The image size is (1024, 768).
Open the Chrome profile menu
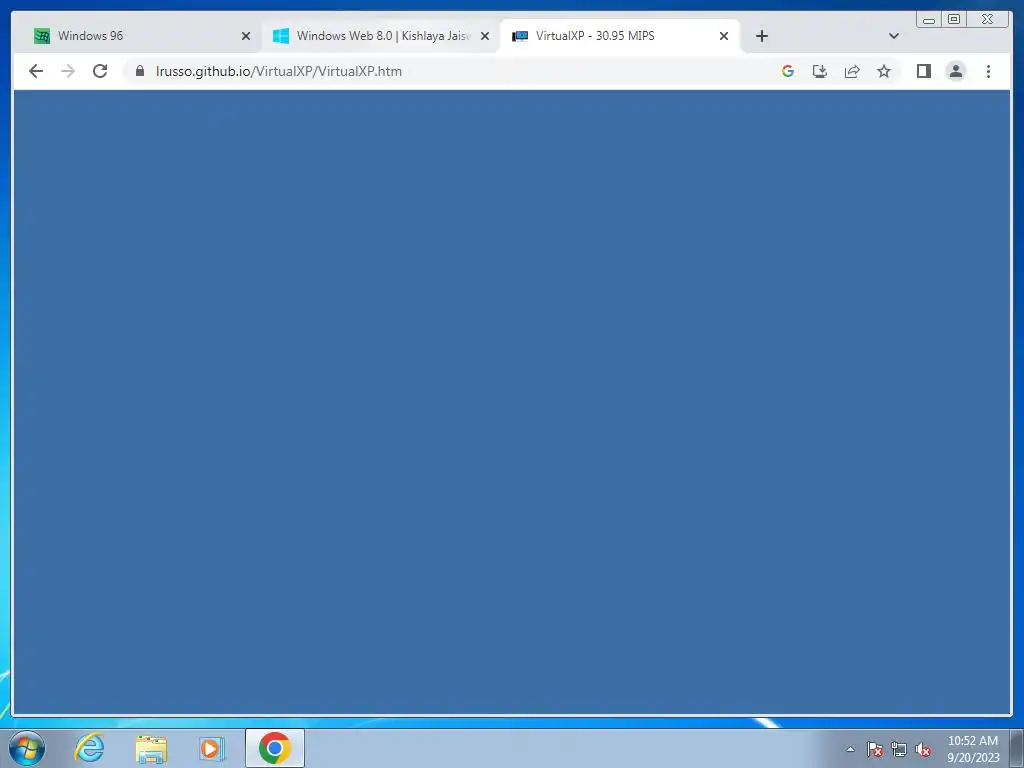click(955, 71)
